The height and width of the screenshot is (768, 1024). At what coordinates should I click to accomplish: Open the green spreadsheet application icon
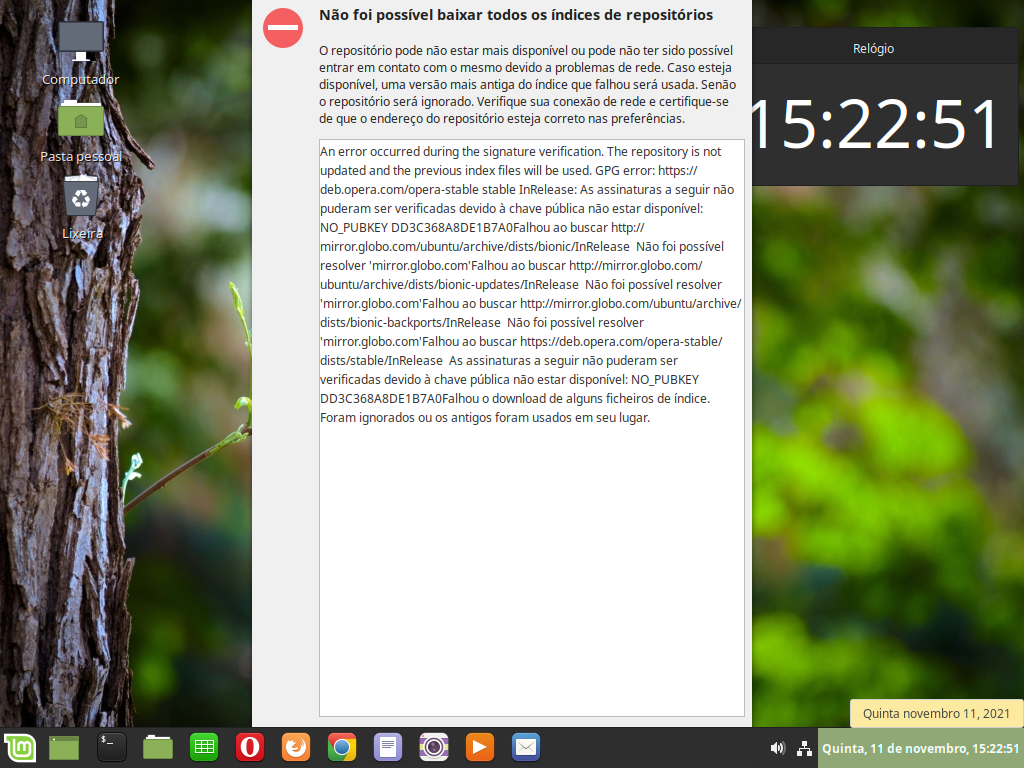204,747
